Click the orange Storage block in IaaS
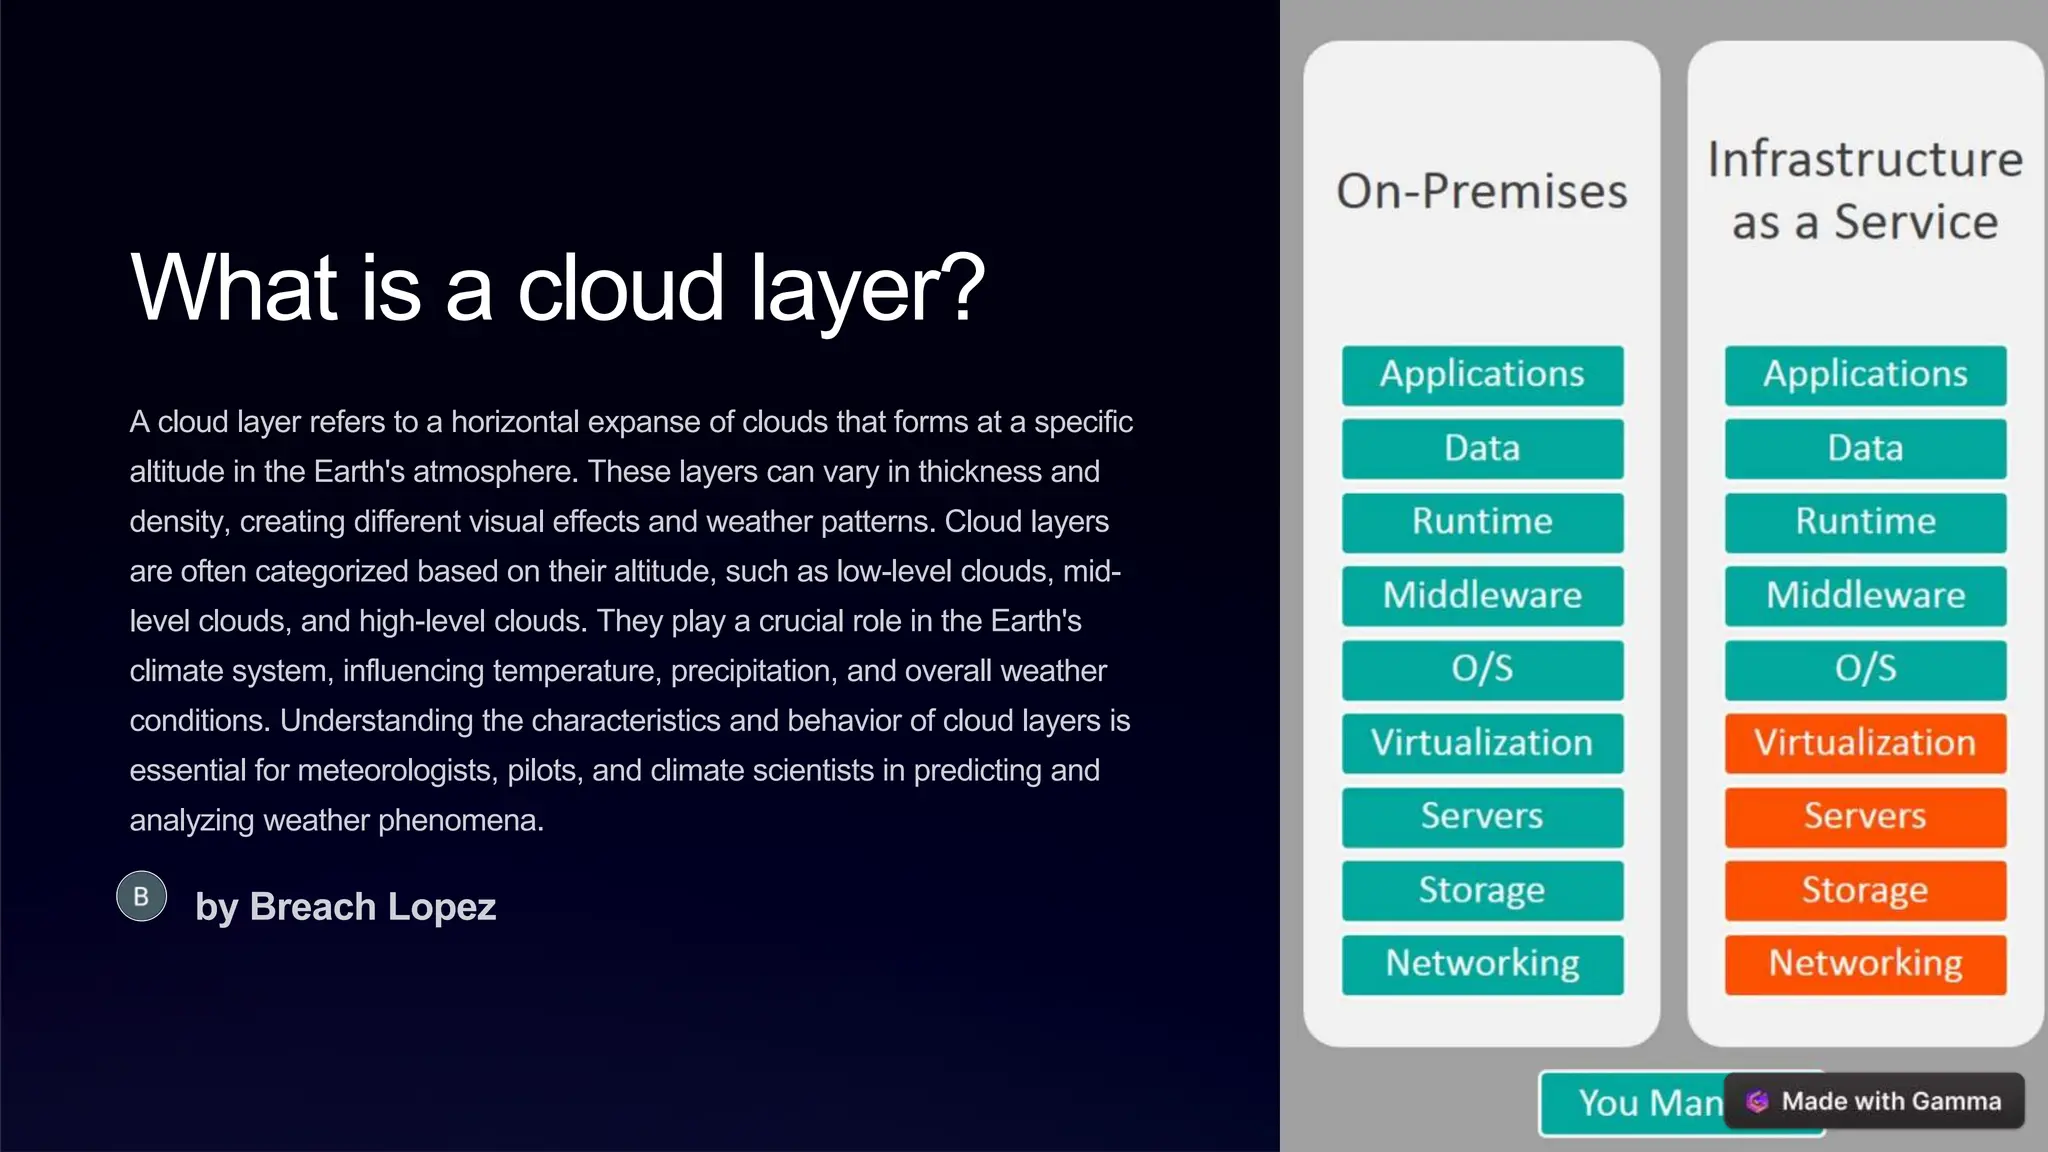The width and height of the screenshot is (2048, 1152). click(x=1865, y=890)
